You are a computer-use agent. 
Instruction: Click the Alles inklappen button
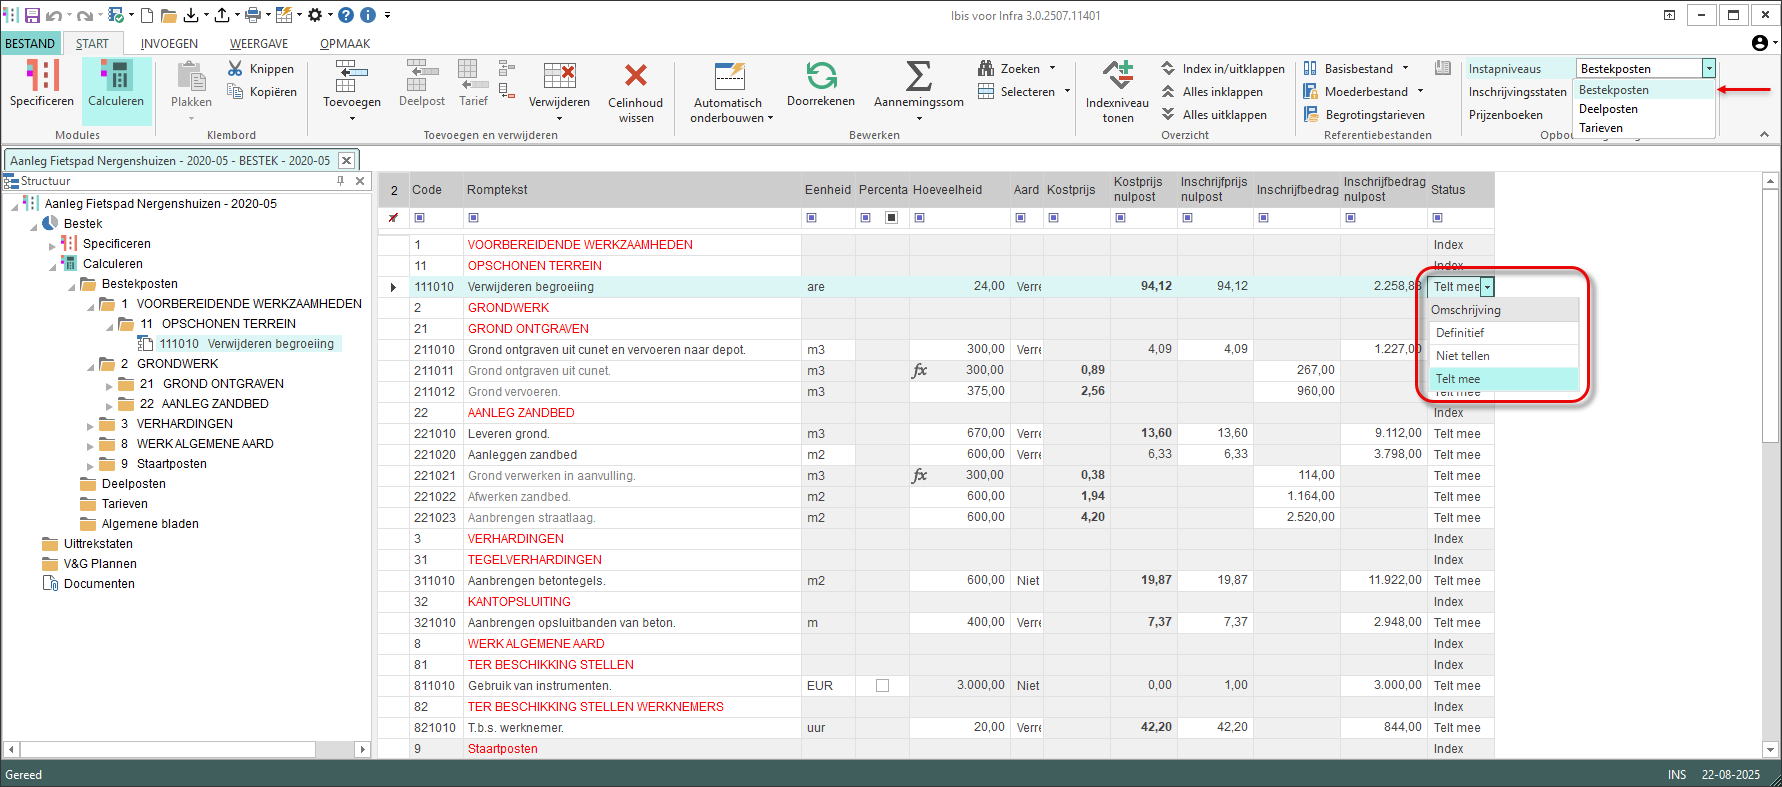[x=1222, y=92]
